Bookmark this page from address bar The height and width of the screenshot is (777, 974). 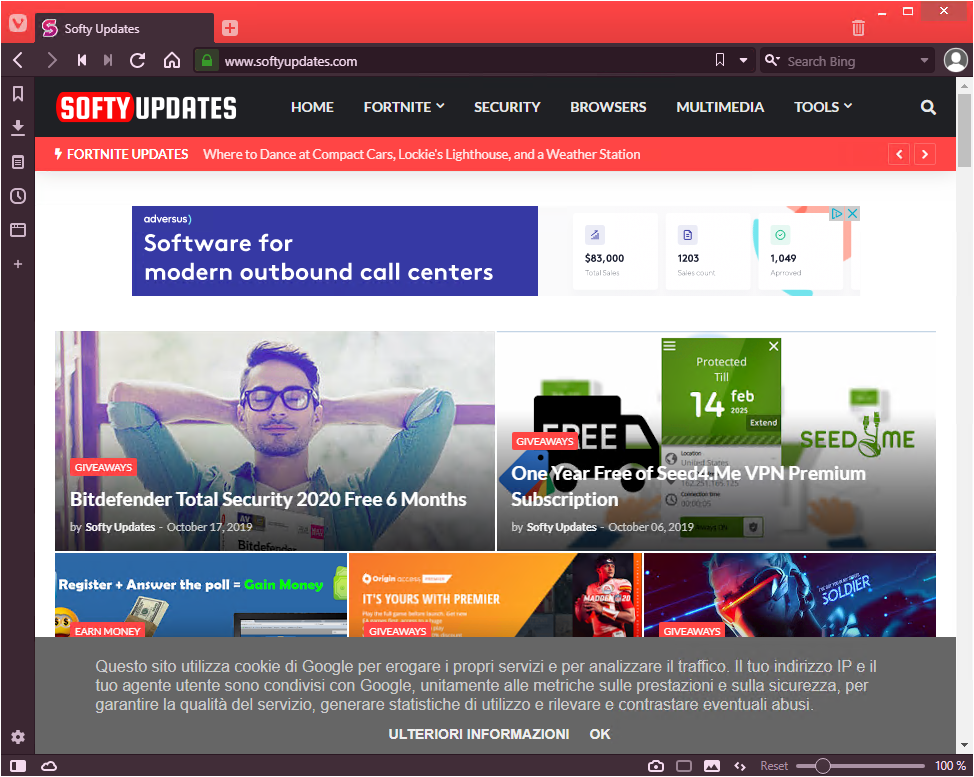pyautogui.click(x=719, y=60)
